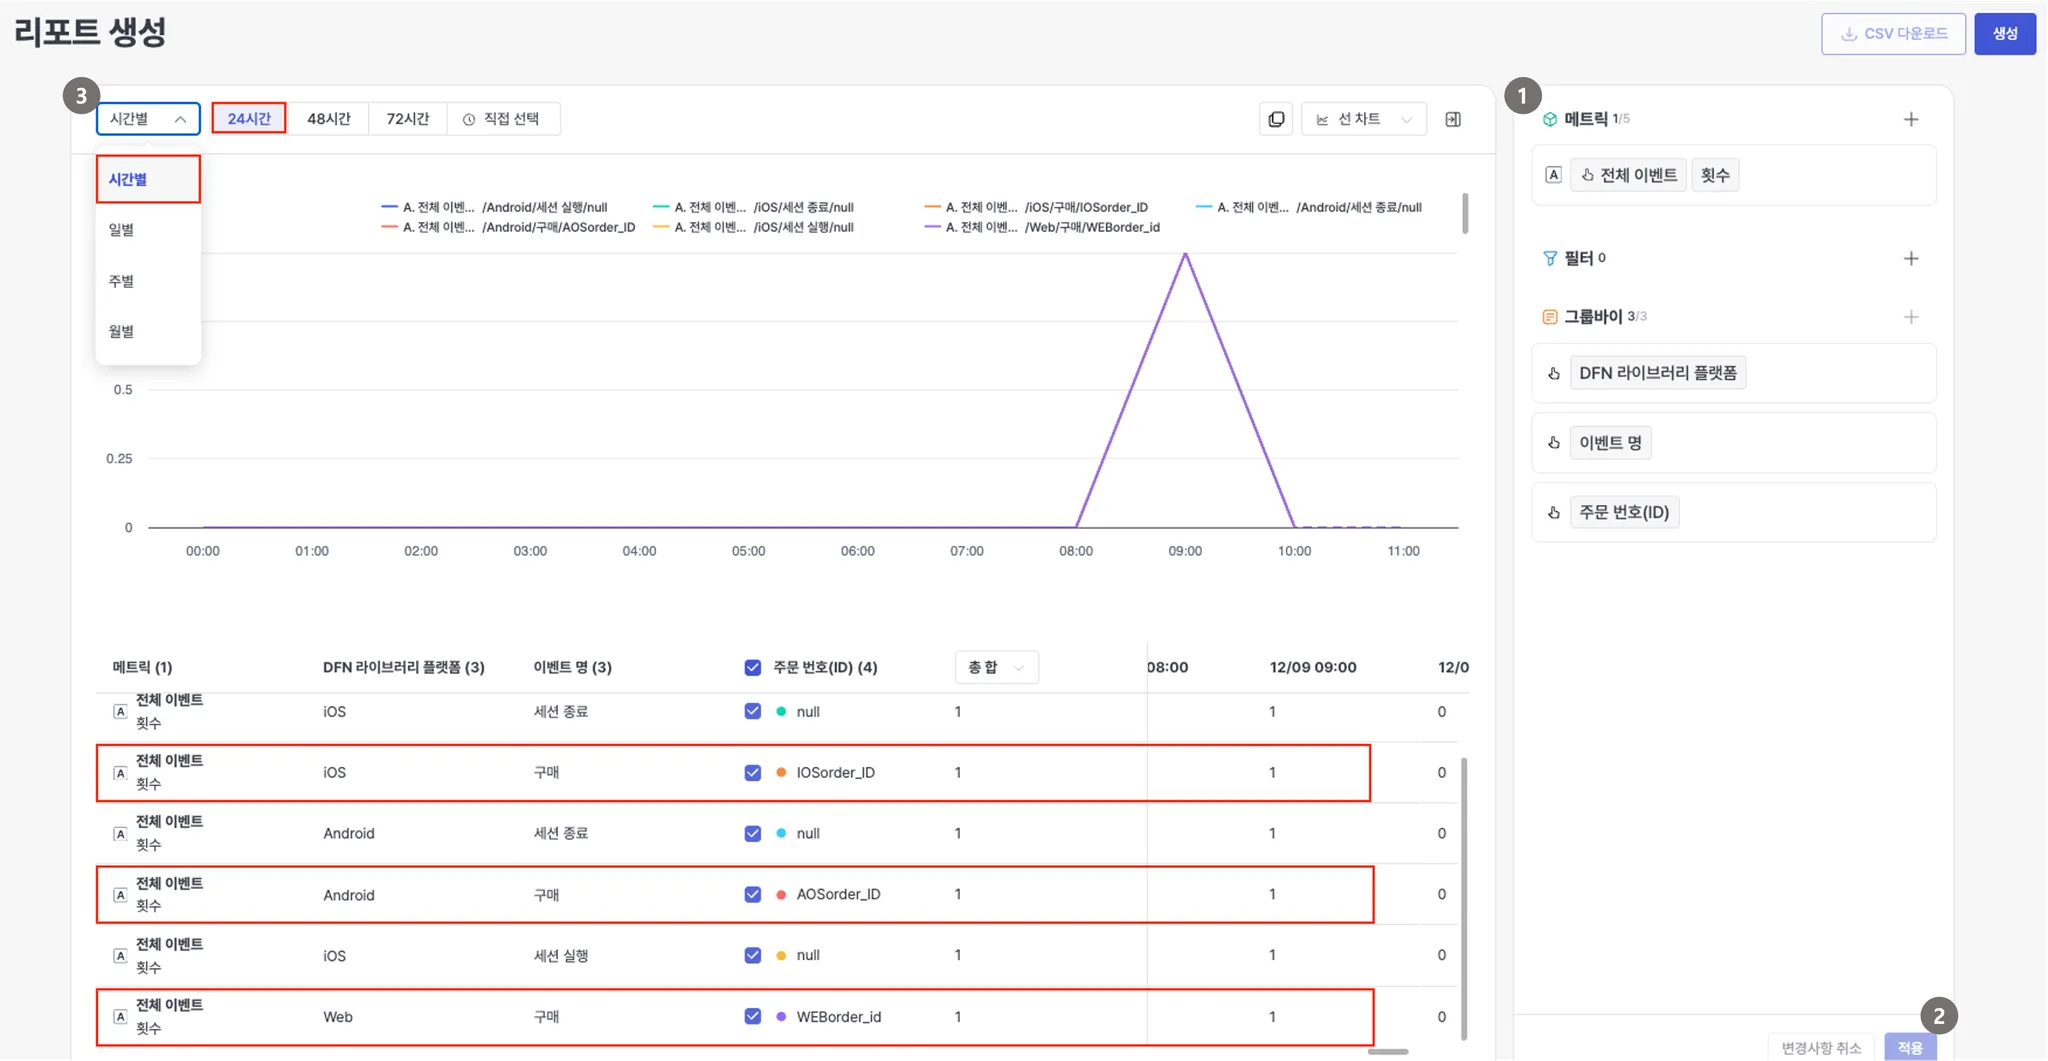Click the metric cube icon
The height and width of the screenshot is (1061, 2048).
[x=1550, y=119]
